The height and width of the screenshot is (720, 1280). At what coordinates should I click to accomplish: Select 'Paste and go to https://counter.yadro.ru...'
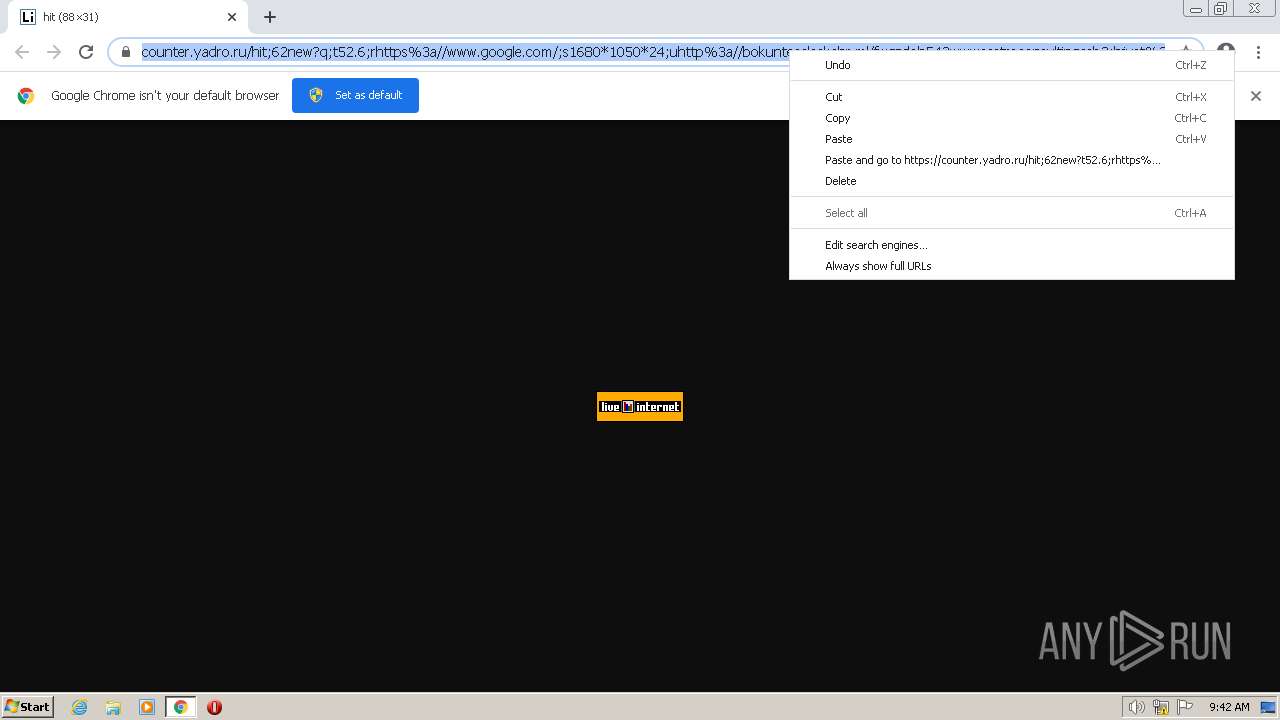1012,160
